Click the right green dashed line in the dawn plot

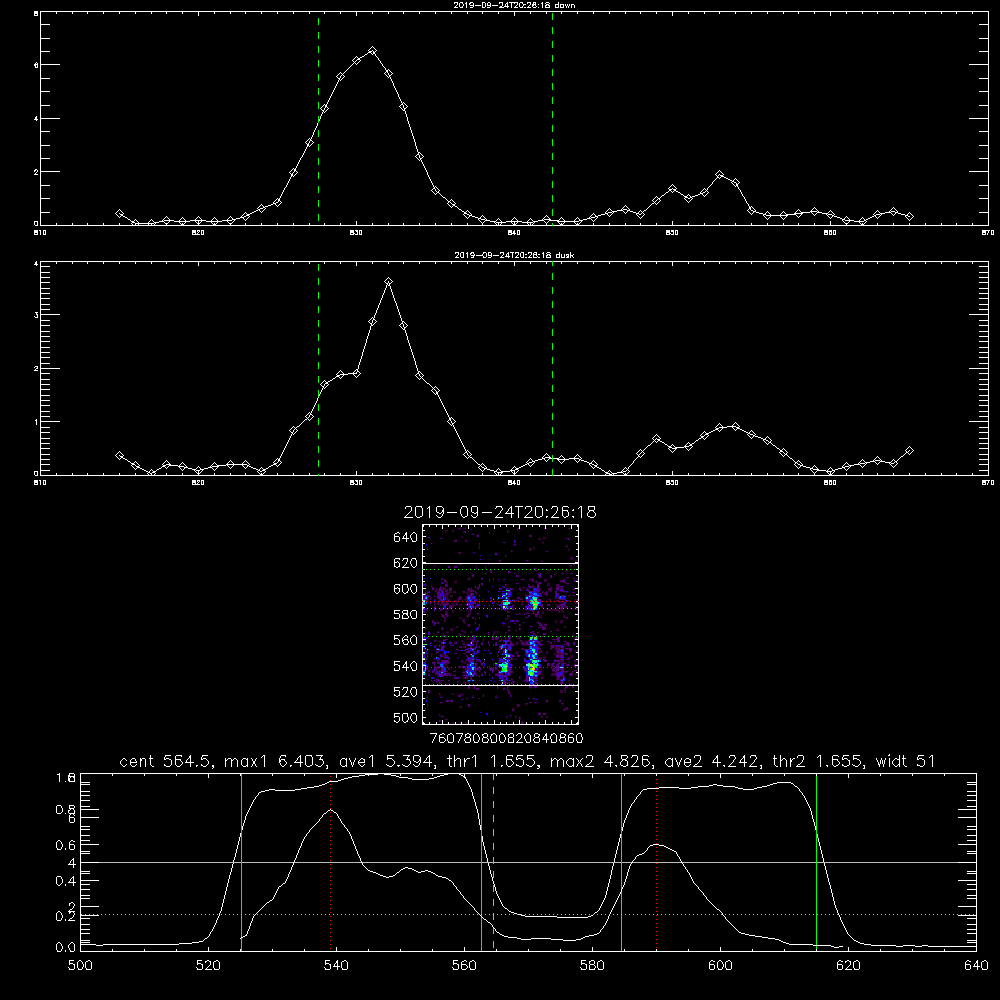[552, 119]
